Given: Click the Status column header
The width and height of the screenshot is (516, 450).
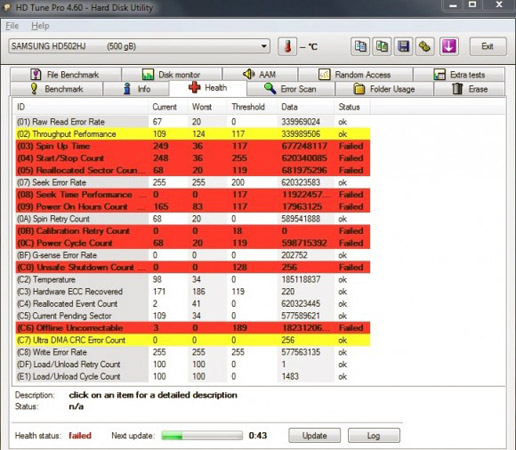Looking at the screenshot, I should [x=352, y=107].
